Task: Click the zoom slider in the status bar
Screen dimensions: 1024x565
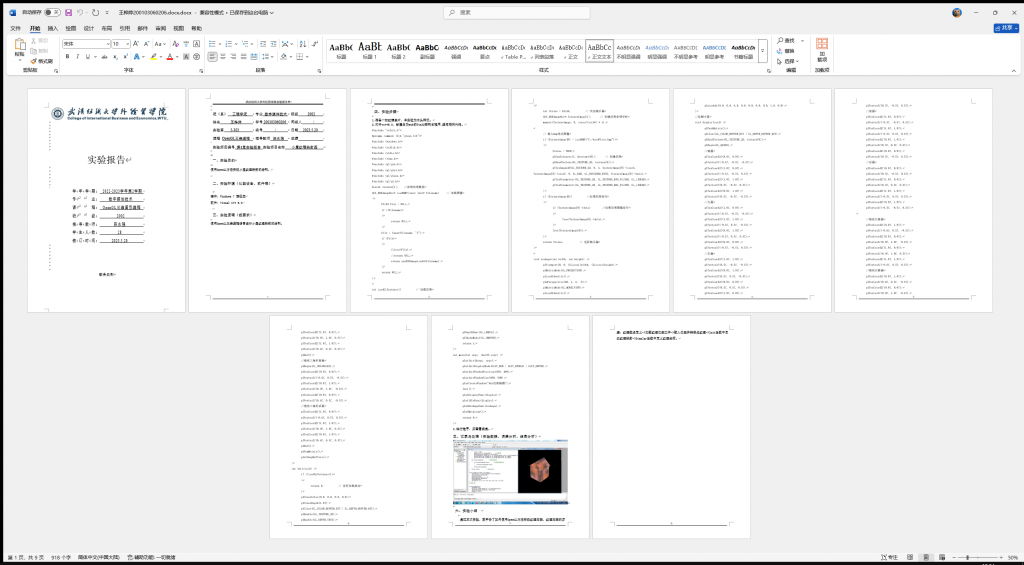Action: 967,557
